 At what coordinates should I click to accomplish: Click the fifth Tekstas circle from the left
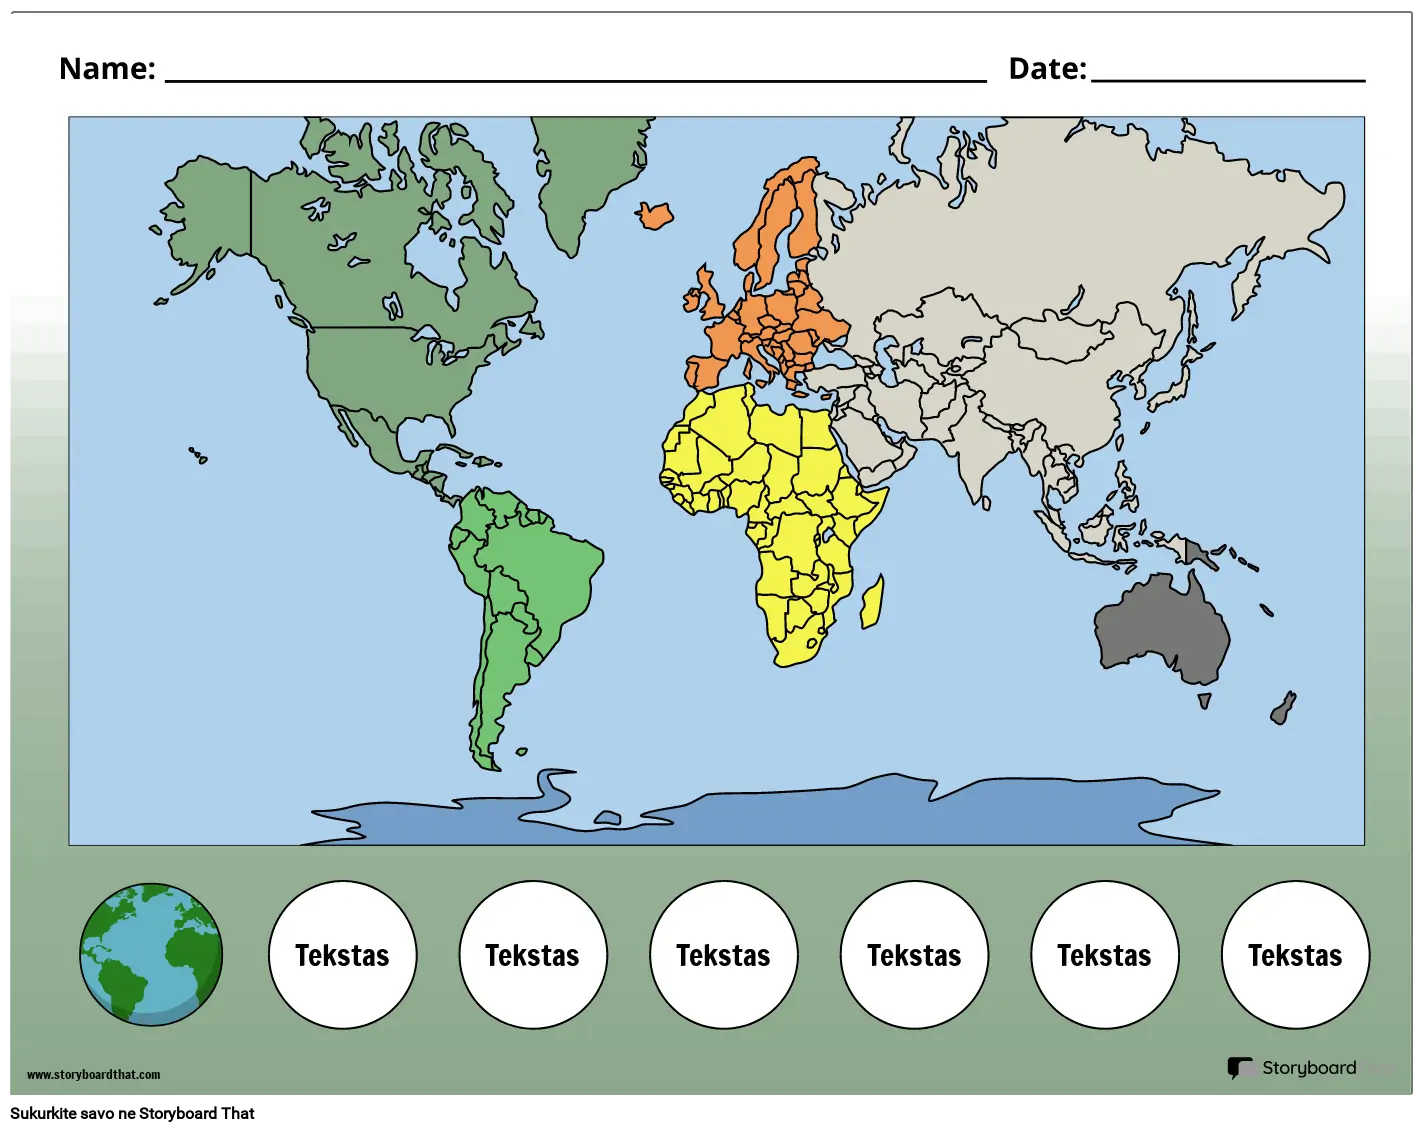1104,955
